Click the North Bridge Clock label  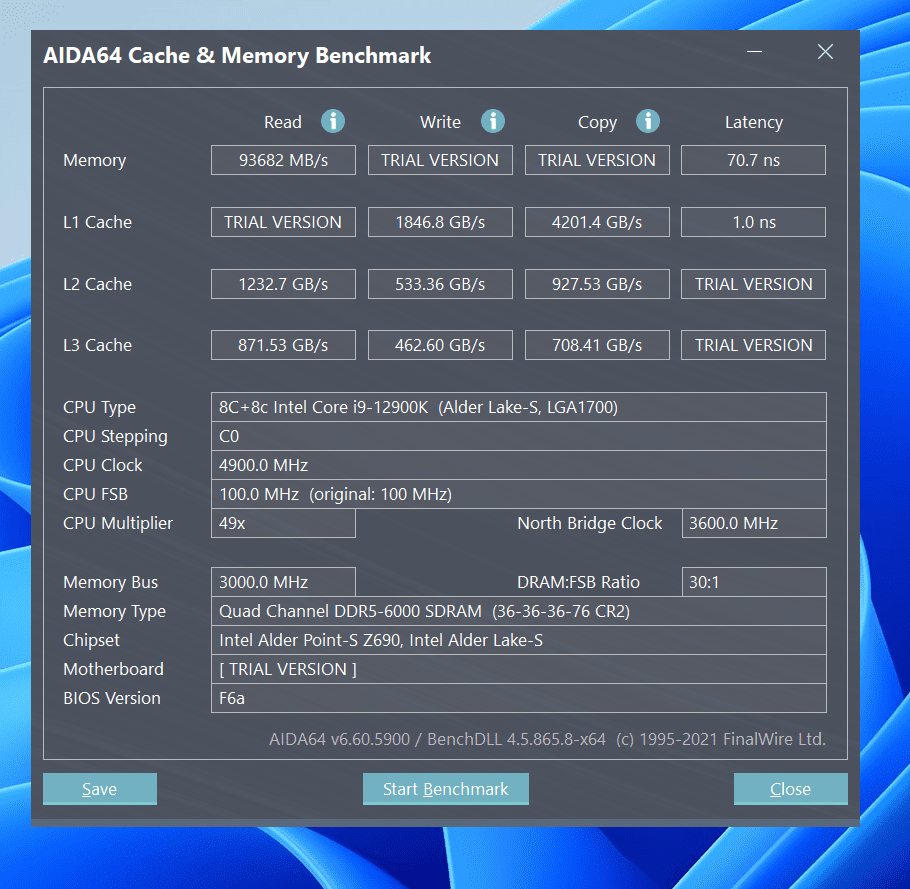coord(590,524)
